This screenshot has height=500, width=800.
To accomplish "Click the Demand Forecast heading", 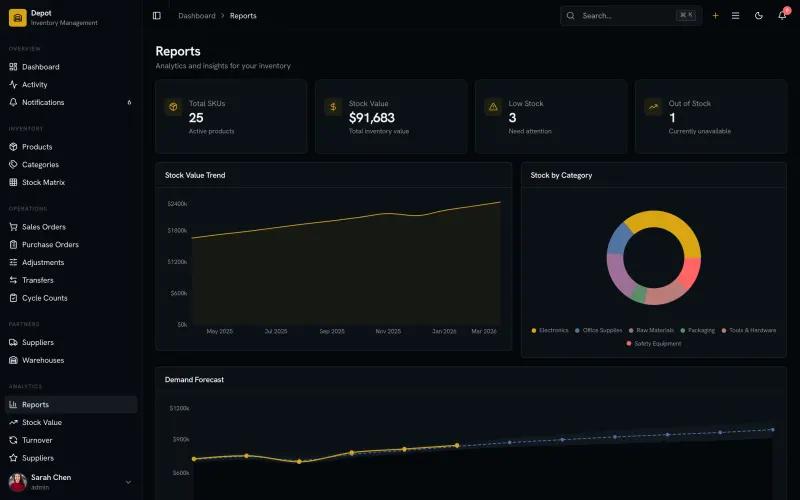I will (194, 380).
